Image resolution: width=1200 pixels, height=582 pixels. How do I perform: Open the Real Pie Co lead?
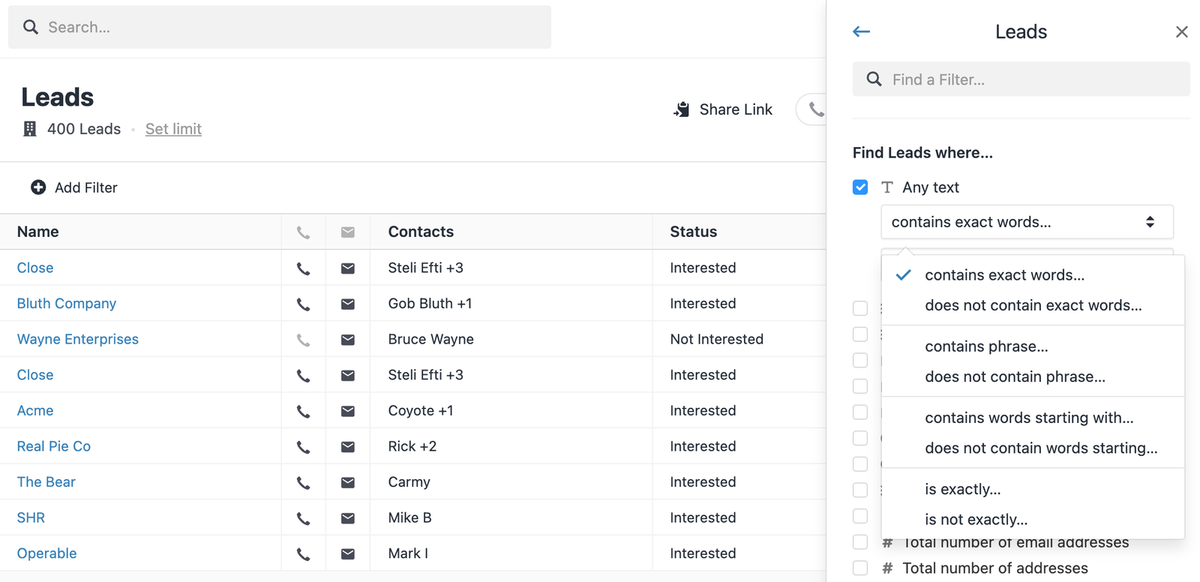click(54, 447)
